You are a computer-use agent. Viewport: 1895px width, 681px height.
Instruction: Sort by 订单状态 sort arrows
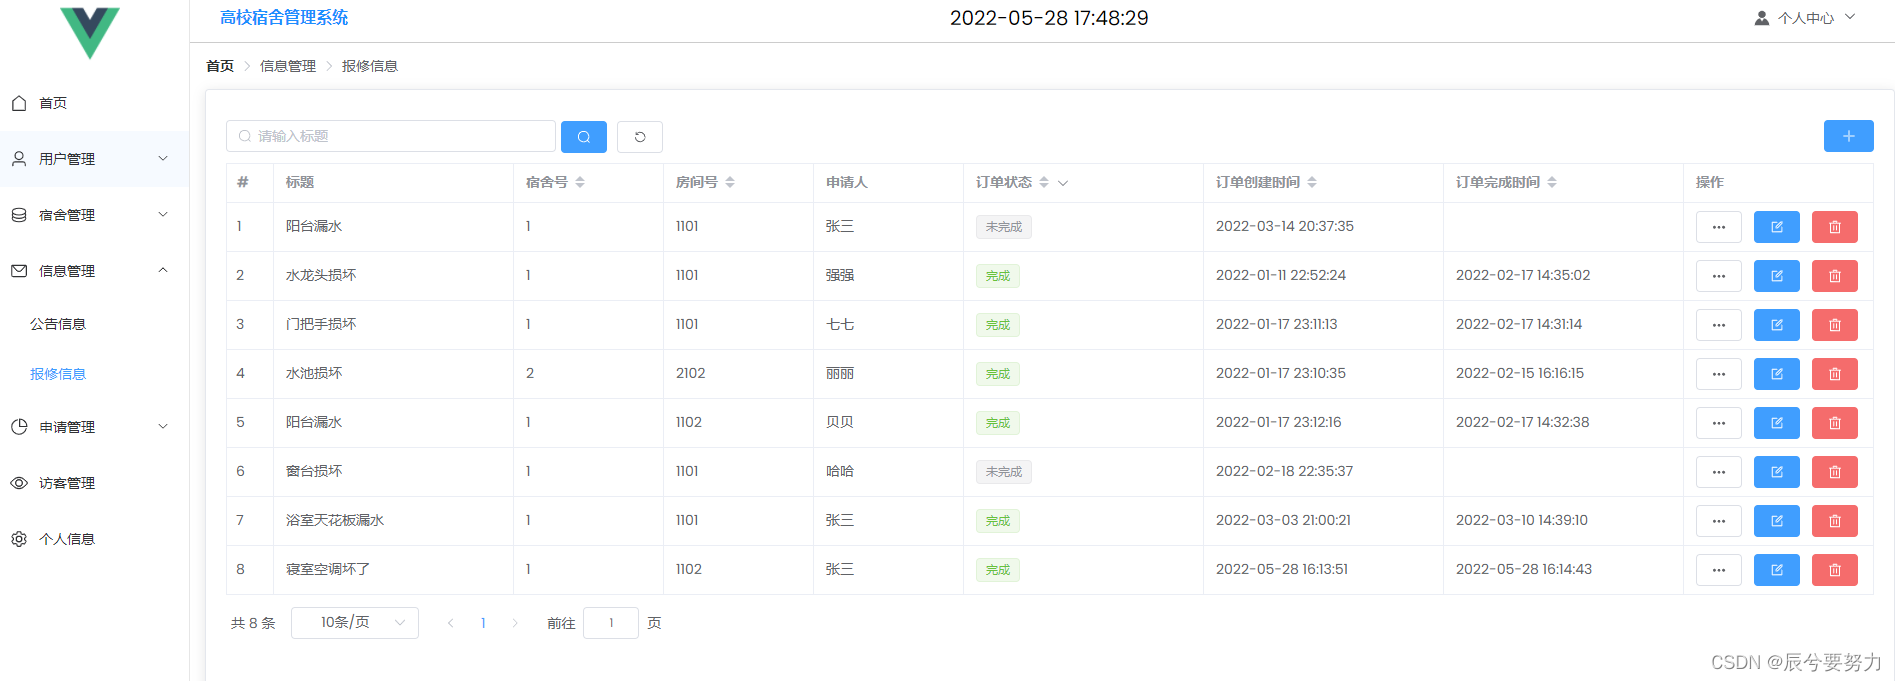[1044, 182]
